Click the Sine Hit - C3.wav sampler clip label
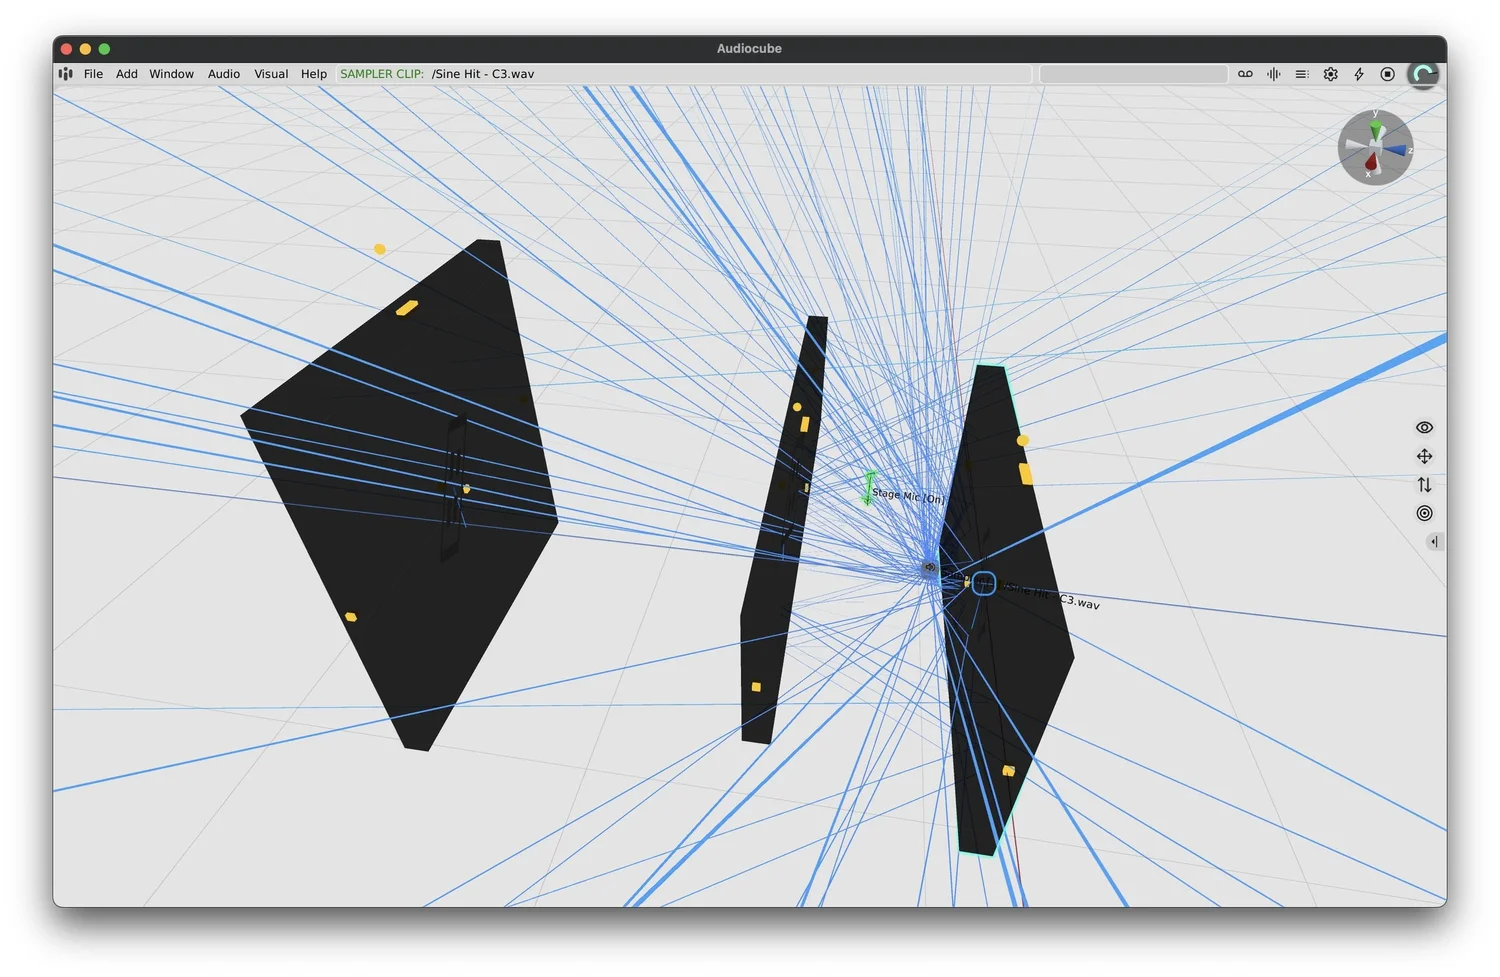The height and width of the screenshot is (977, 1500). pyautogui.click(x=483, y=73)
